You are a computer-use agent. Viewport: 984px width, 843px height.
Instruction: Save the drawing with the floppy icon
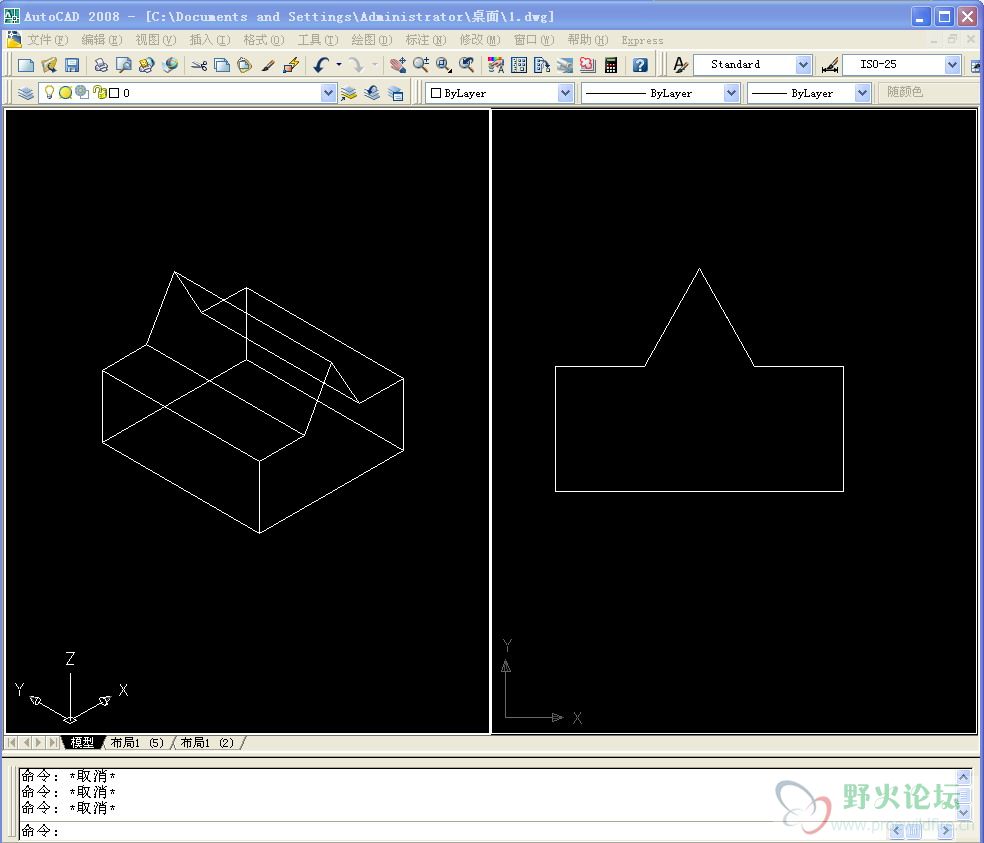coord(72,65)
